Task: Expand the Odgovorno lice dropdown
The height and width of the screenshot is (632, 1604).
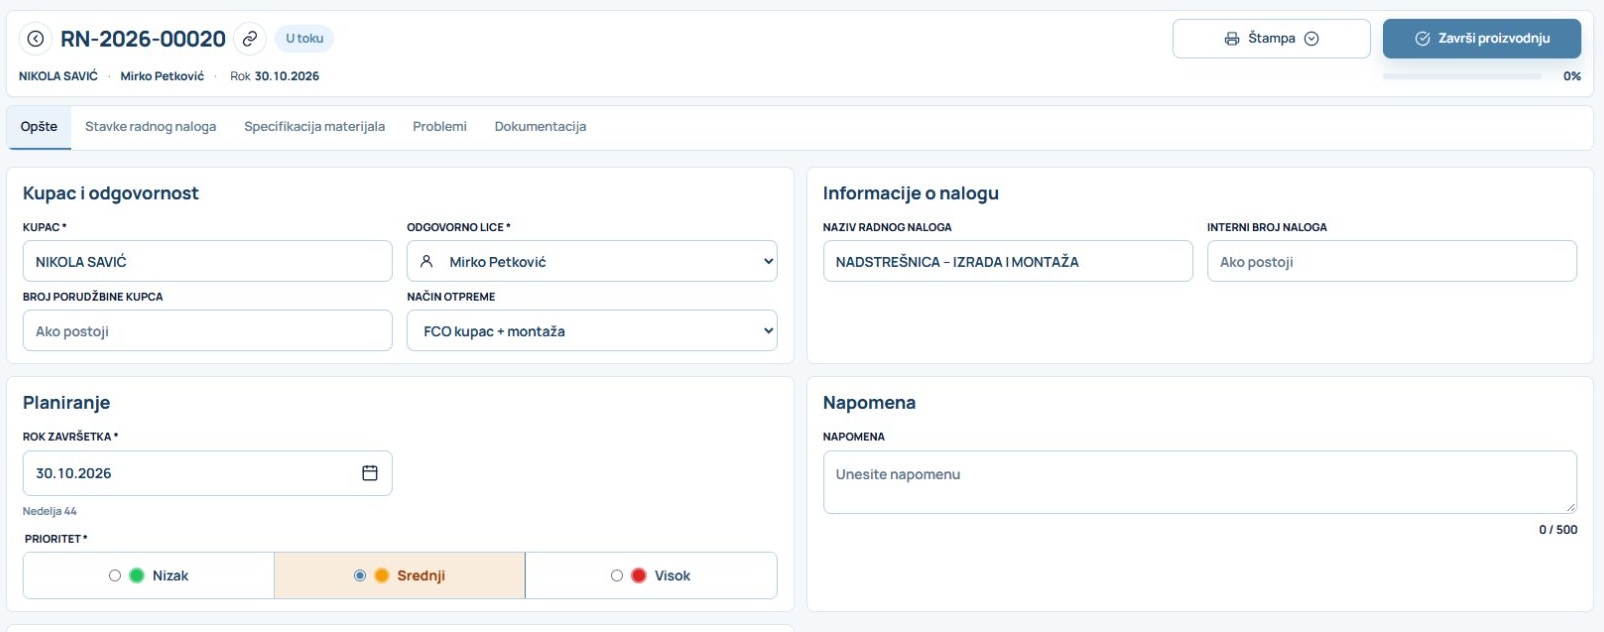Action: 768,261
